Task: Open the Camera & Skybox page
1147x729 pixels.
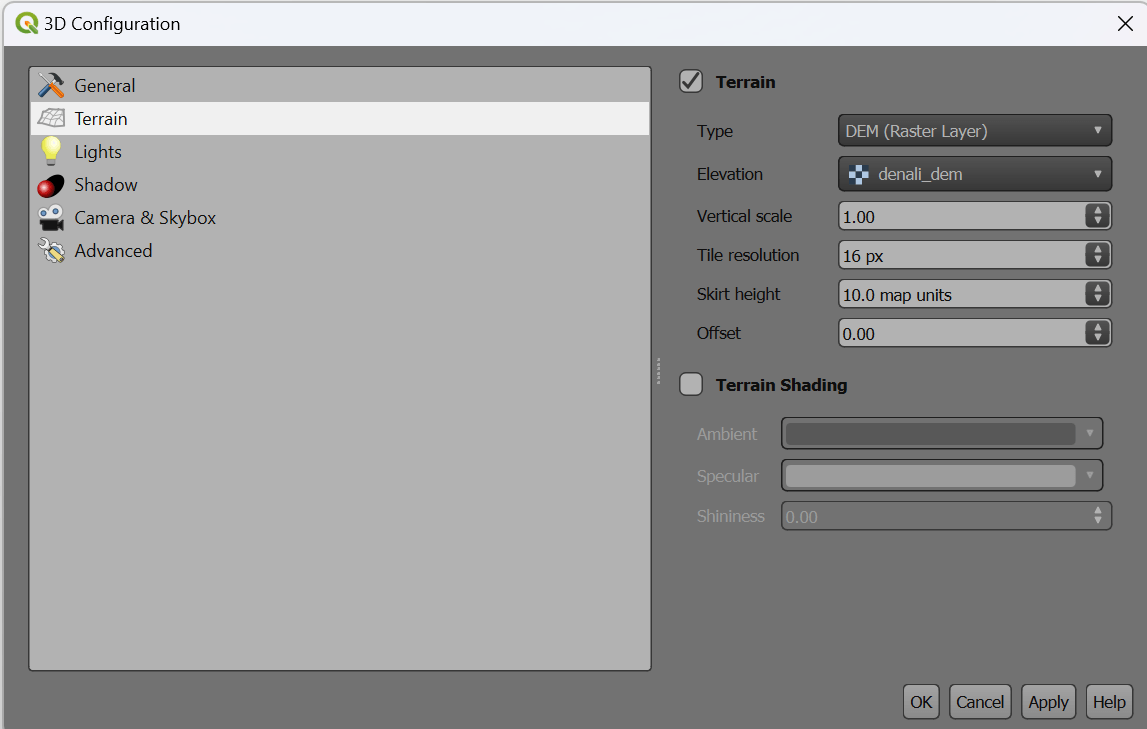Action: click(x=145, y=218)
